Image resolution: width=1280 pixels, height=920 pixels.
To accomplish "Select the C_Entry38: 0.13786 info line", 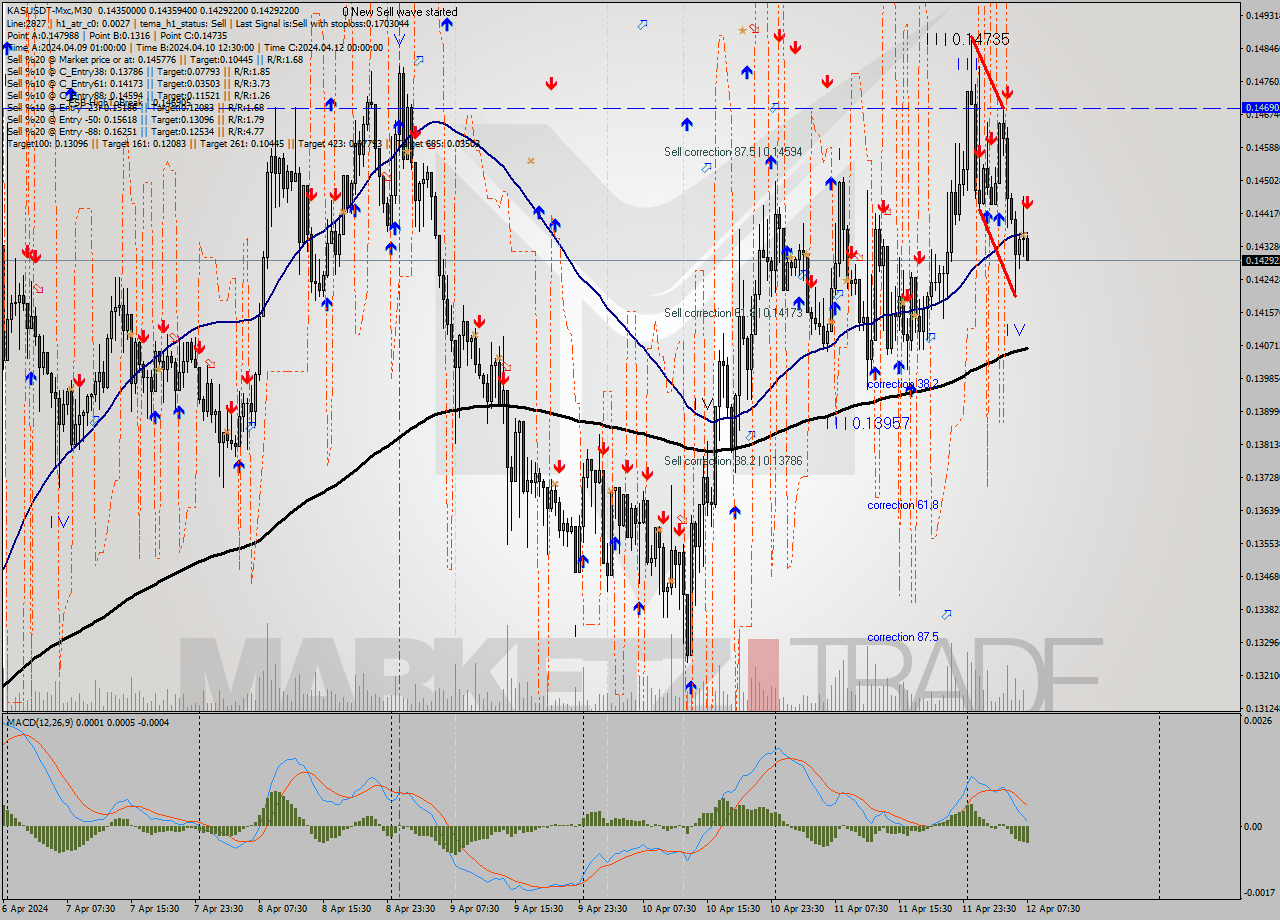I will (x=138, y=71).
